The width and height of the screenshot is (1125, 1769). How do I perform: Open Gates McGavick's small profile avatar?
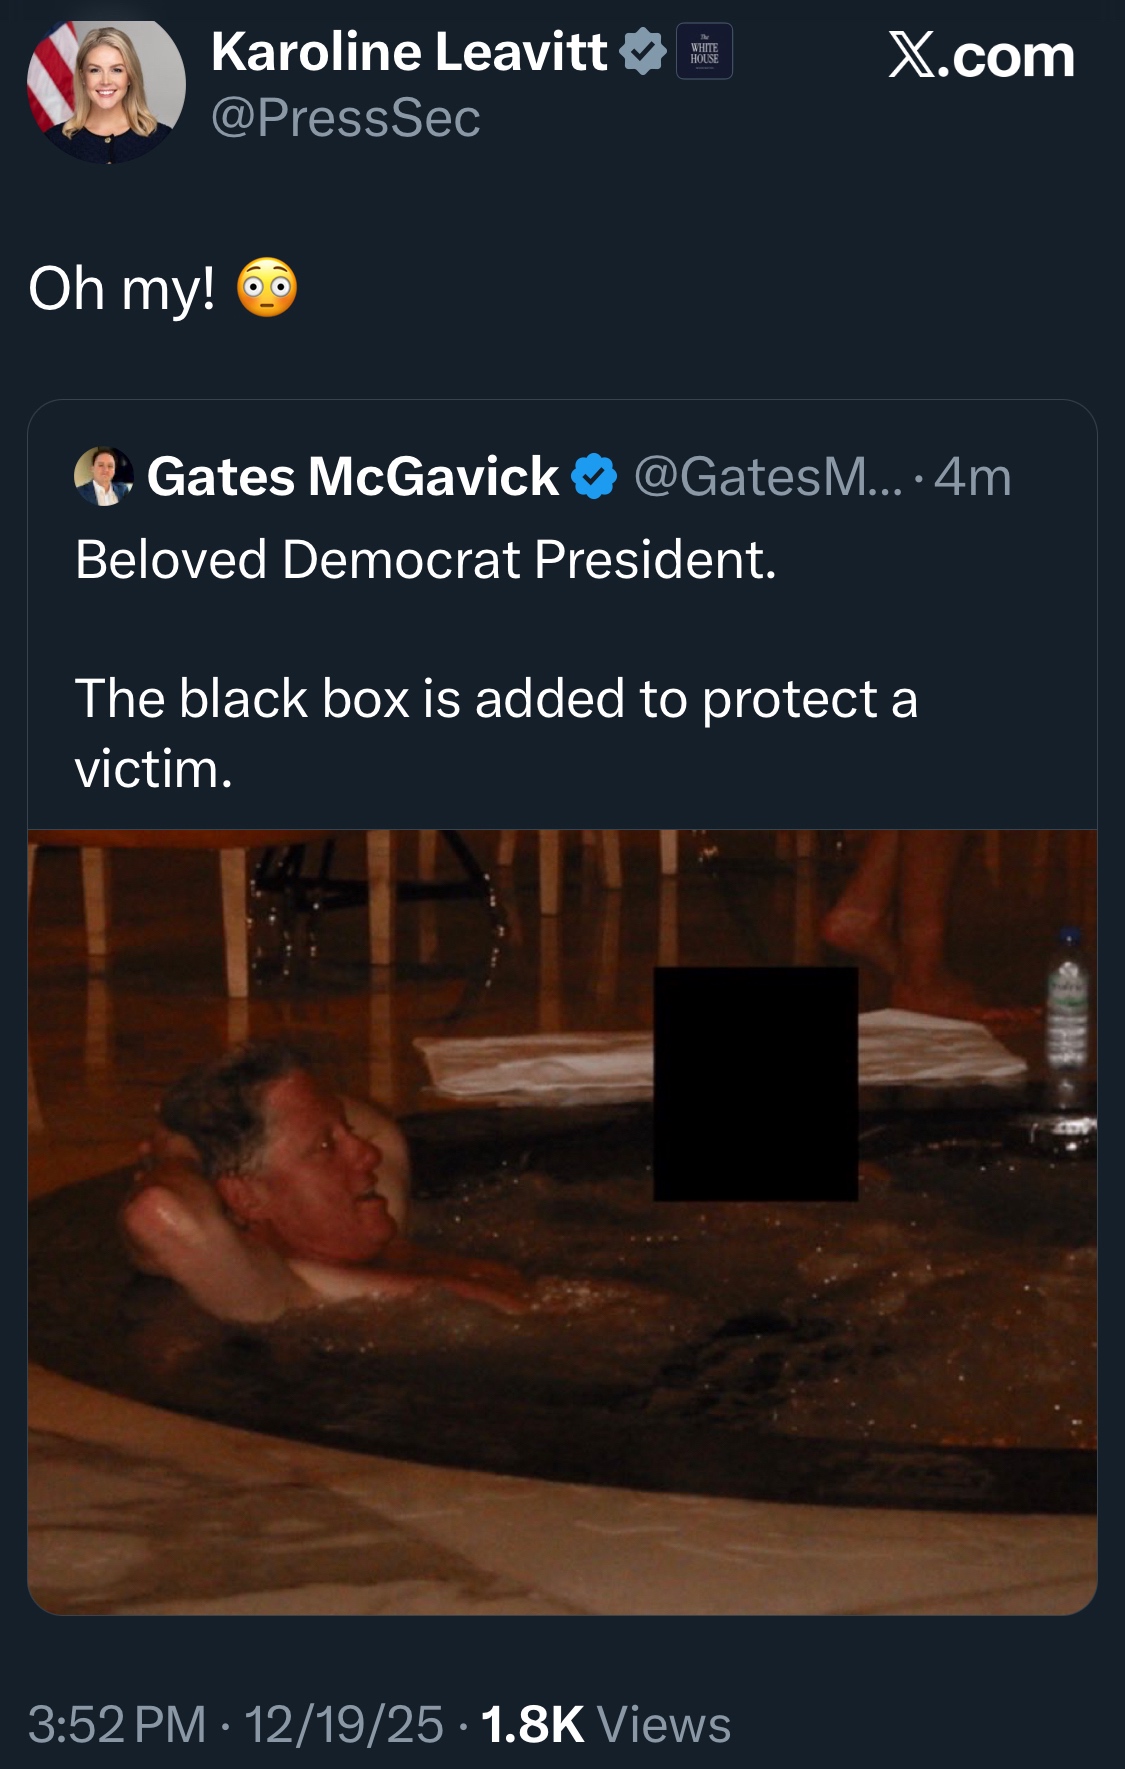[x=103, y=476]
